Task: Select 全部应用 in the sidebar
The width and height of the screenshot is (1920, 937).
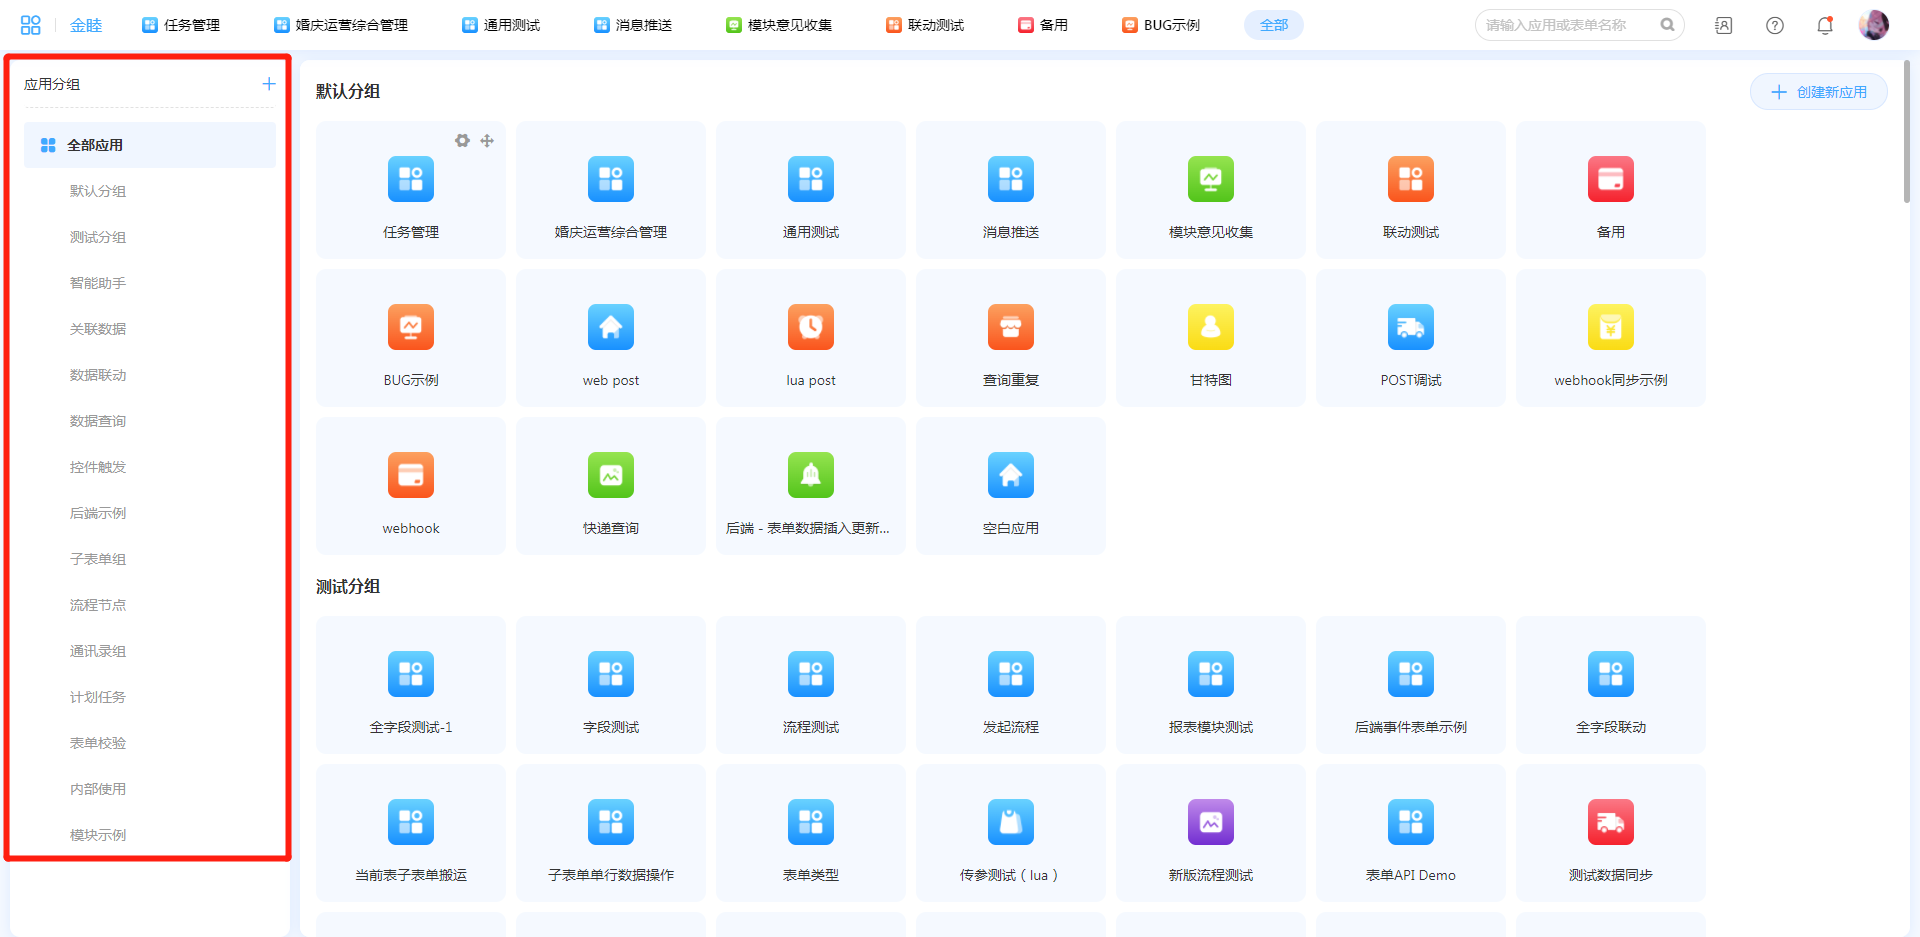Action: point(95,145)
